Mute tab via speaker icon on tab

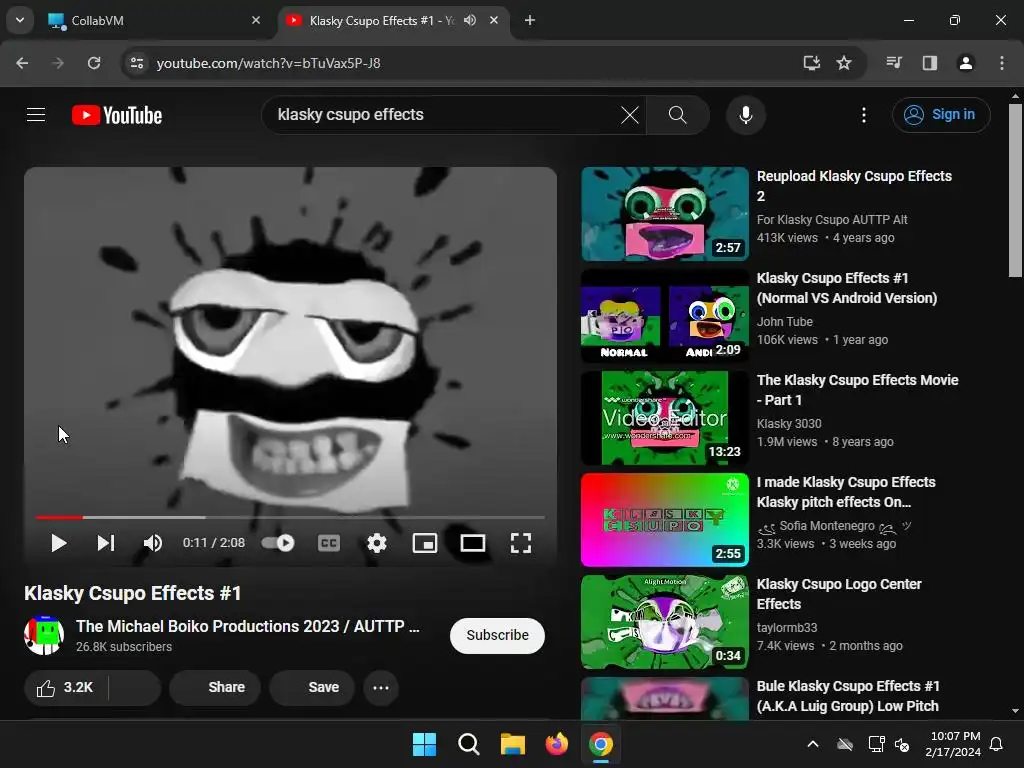click(x=470, y=20)
